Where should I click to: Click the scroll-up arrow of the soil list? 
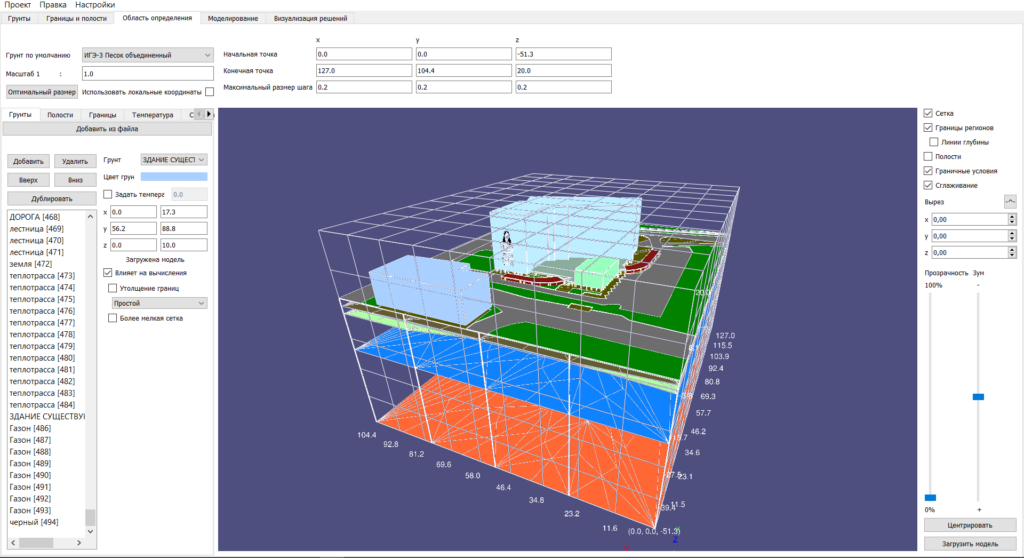(91, 215)
